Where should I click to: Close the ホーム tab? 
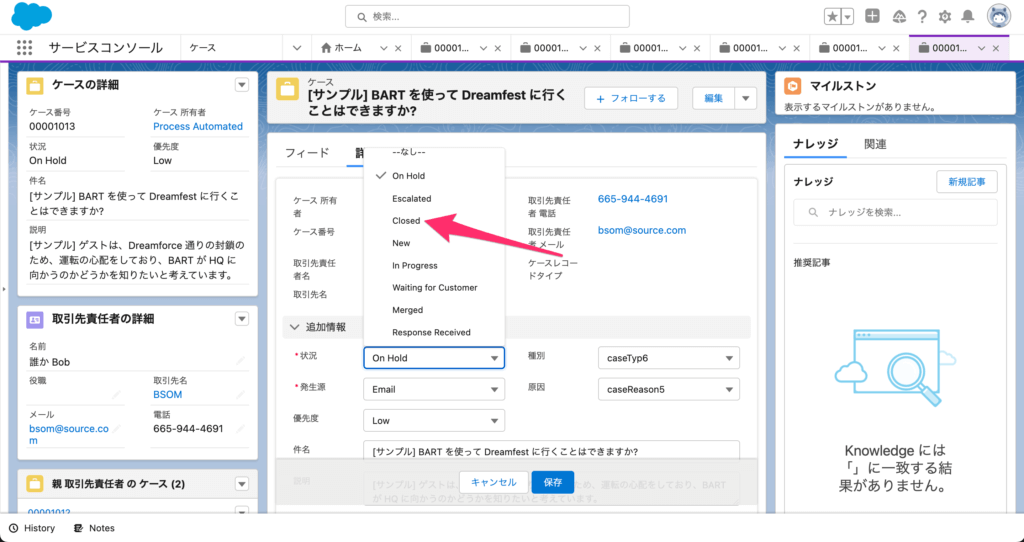click(x=398, y=48)
